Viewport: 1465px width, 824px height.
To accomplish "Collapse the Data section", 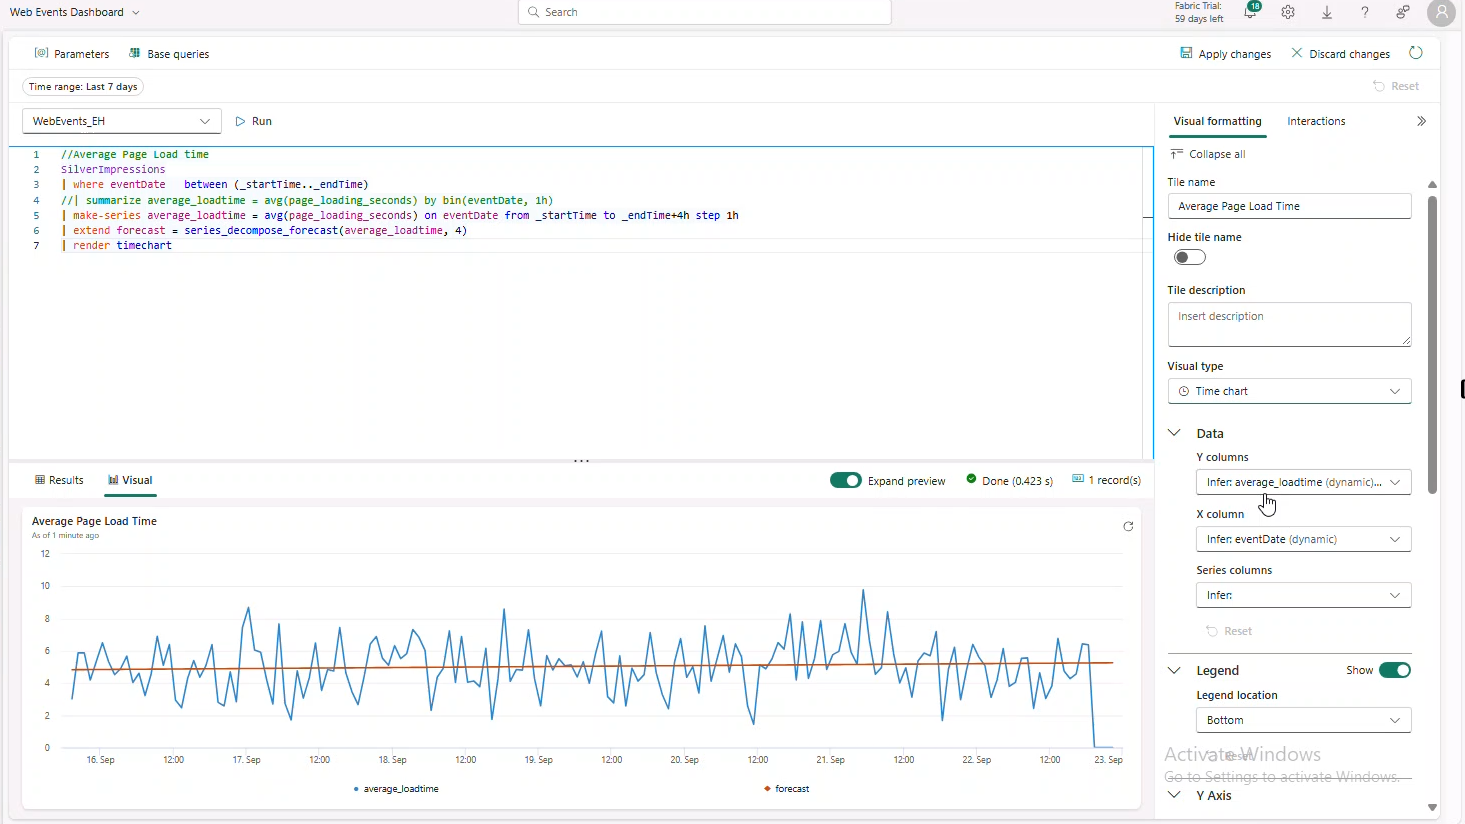I will 1174,433.
